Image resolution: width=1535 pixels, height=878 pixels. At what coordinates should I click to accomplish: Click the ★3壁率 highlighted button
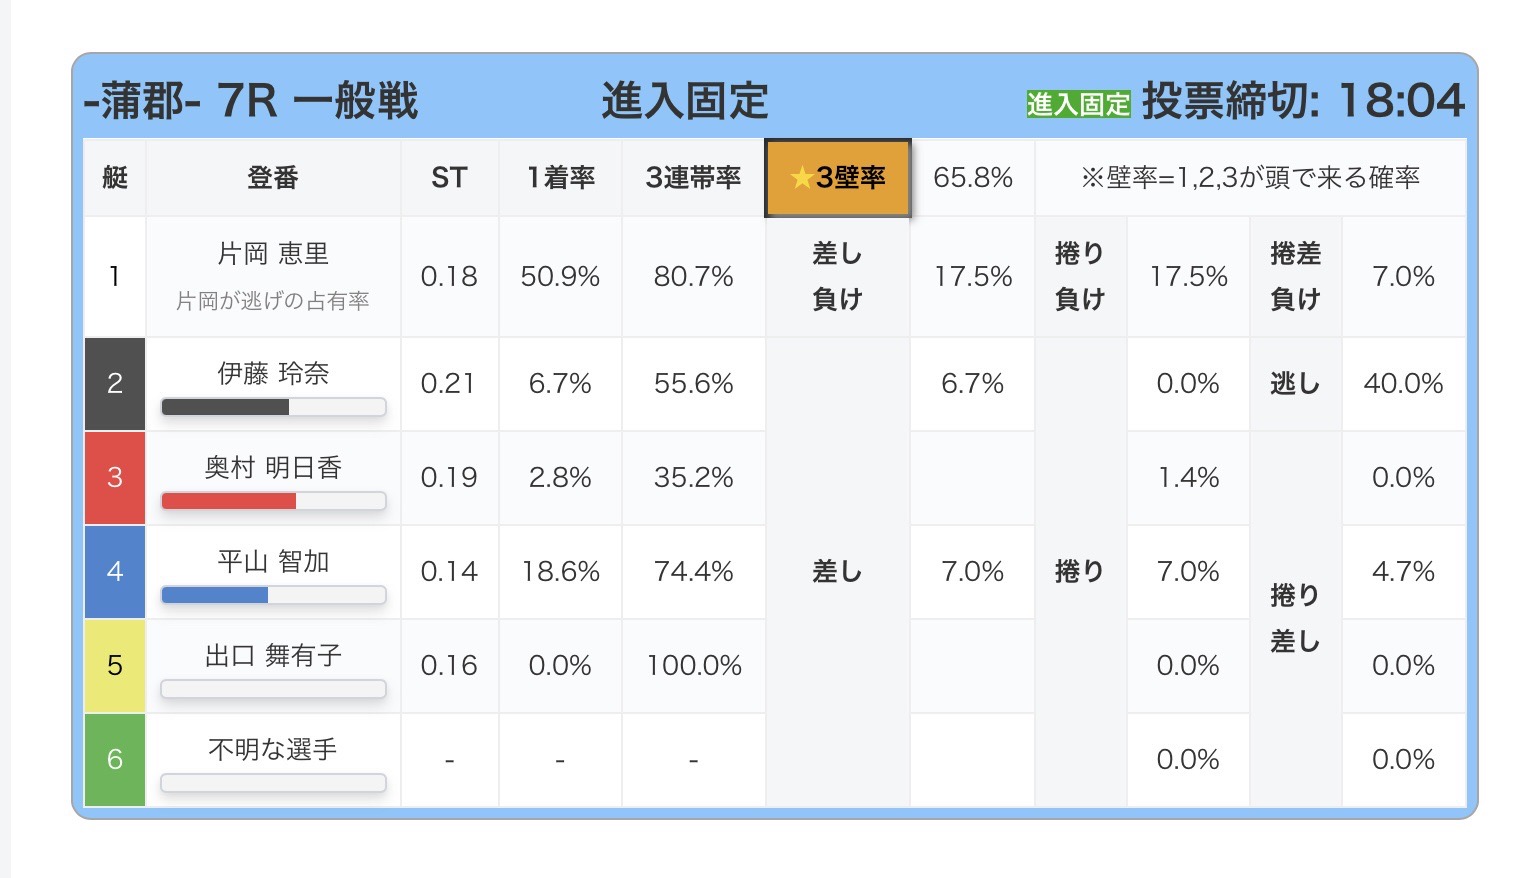(x=837, y=178)
